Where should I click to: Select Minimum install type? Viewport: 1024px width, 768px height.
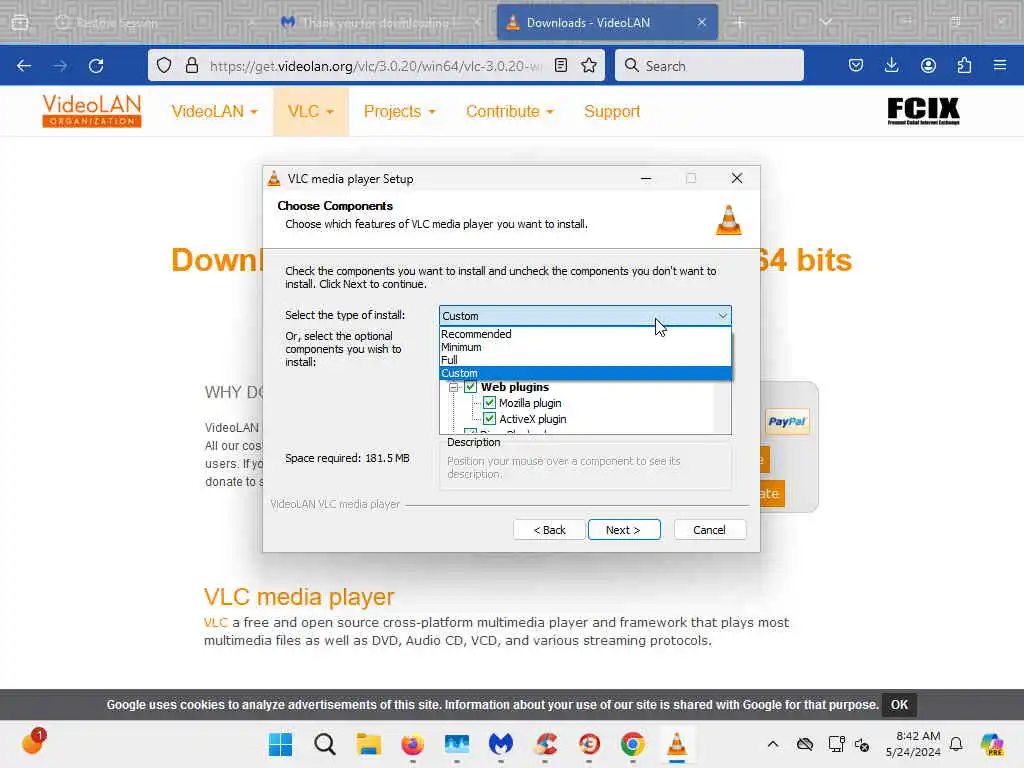585,347
